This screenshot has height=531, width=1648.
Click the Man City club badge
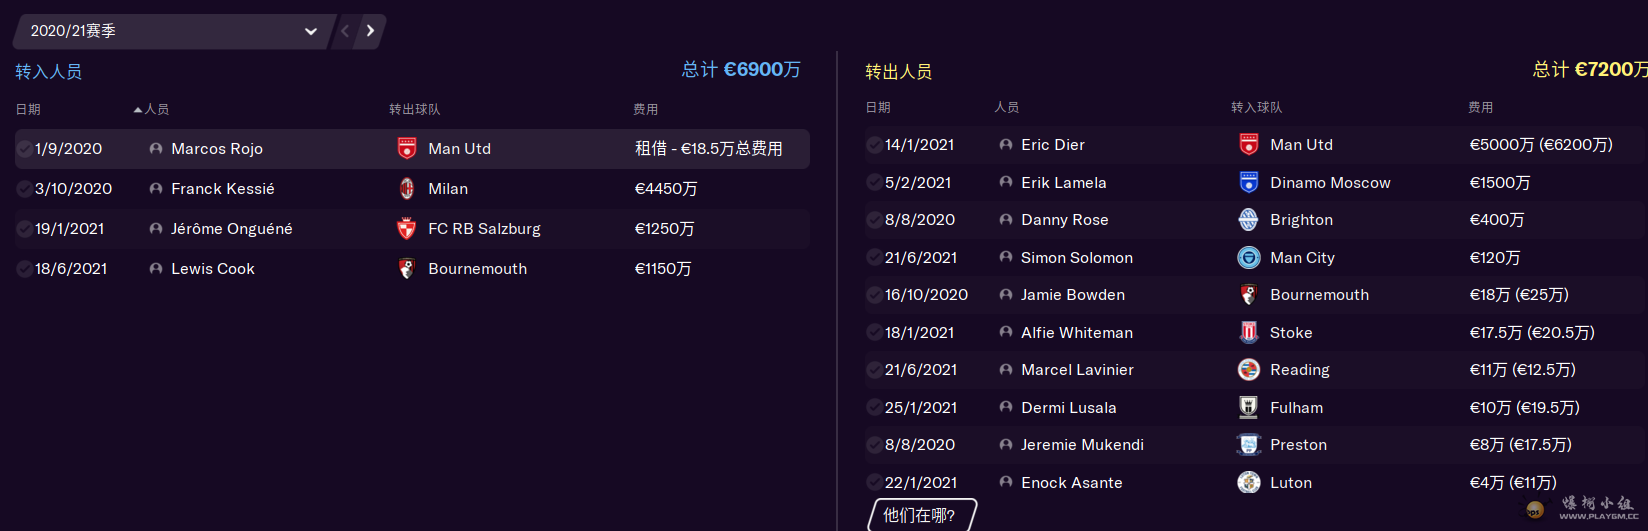tap(1249, 258)
